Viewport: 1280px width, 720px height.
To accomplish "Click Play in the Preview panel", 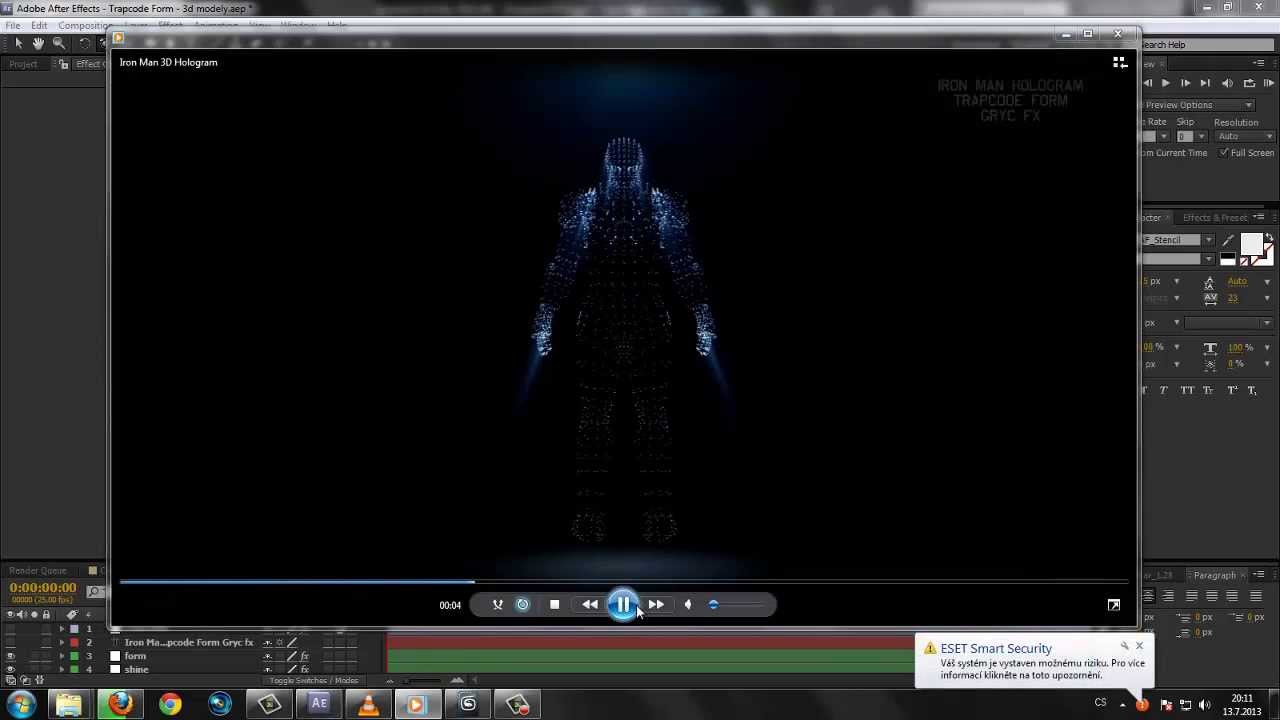I will pyautogui.click(x=1166, y=84).
